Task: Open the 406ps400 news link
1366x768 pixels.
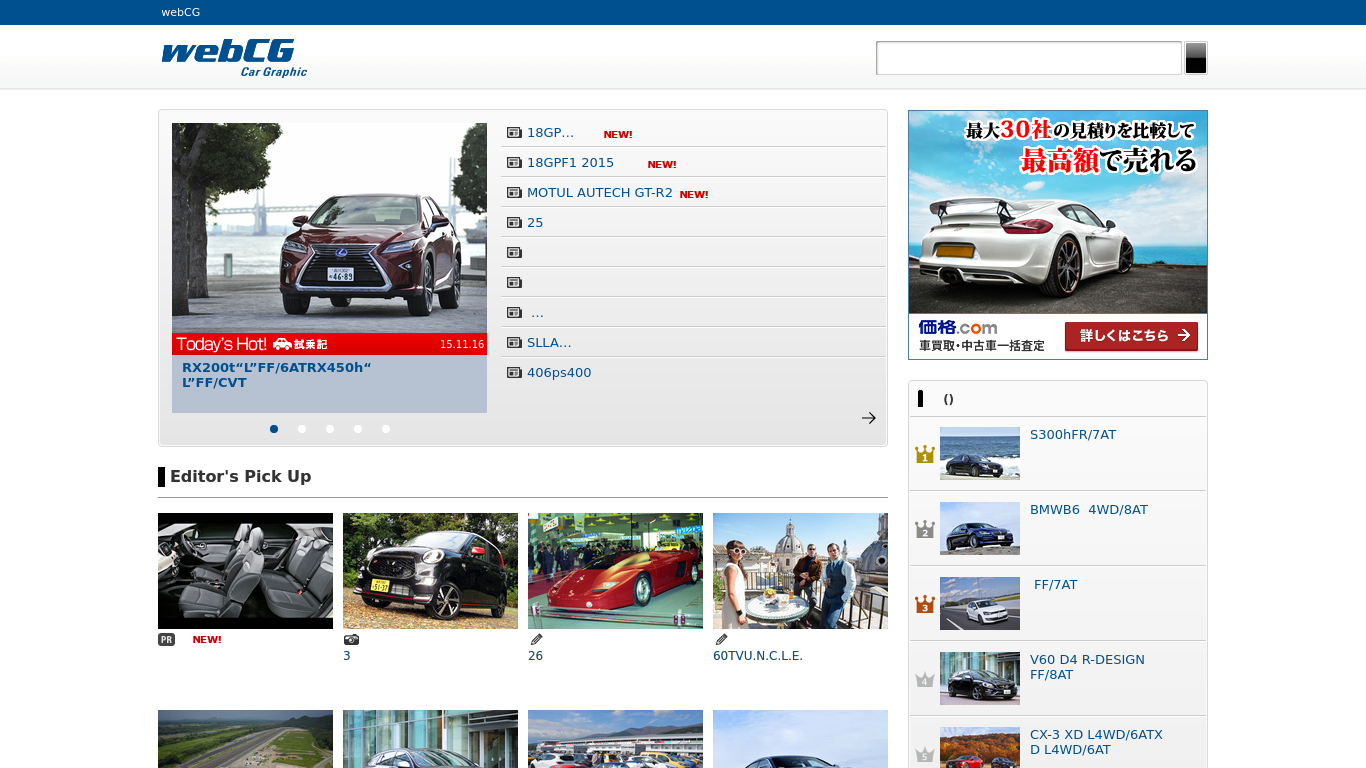Action: tap(559, 373)
